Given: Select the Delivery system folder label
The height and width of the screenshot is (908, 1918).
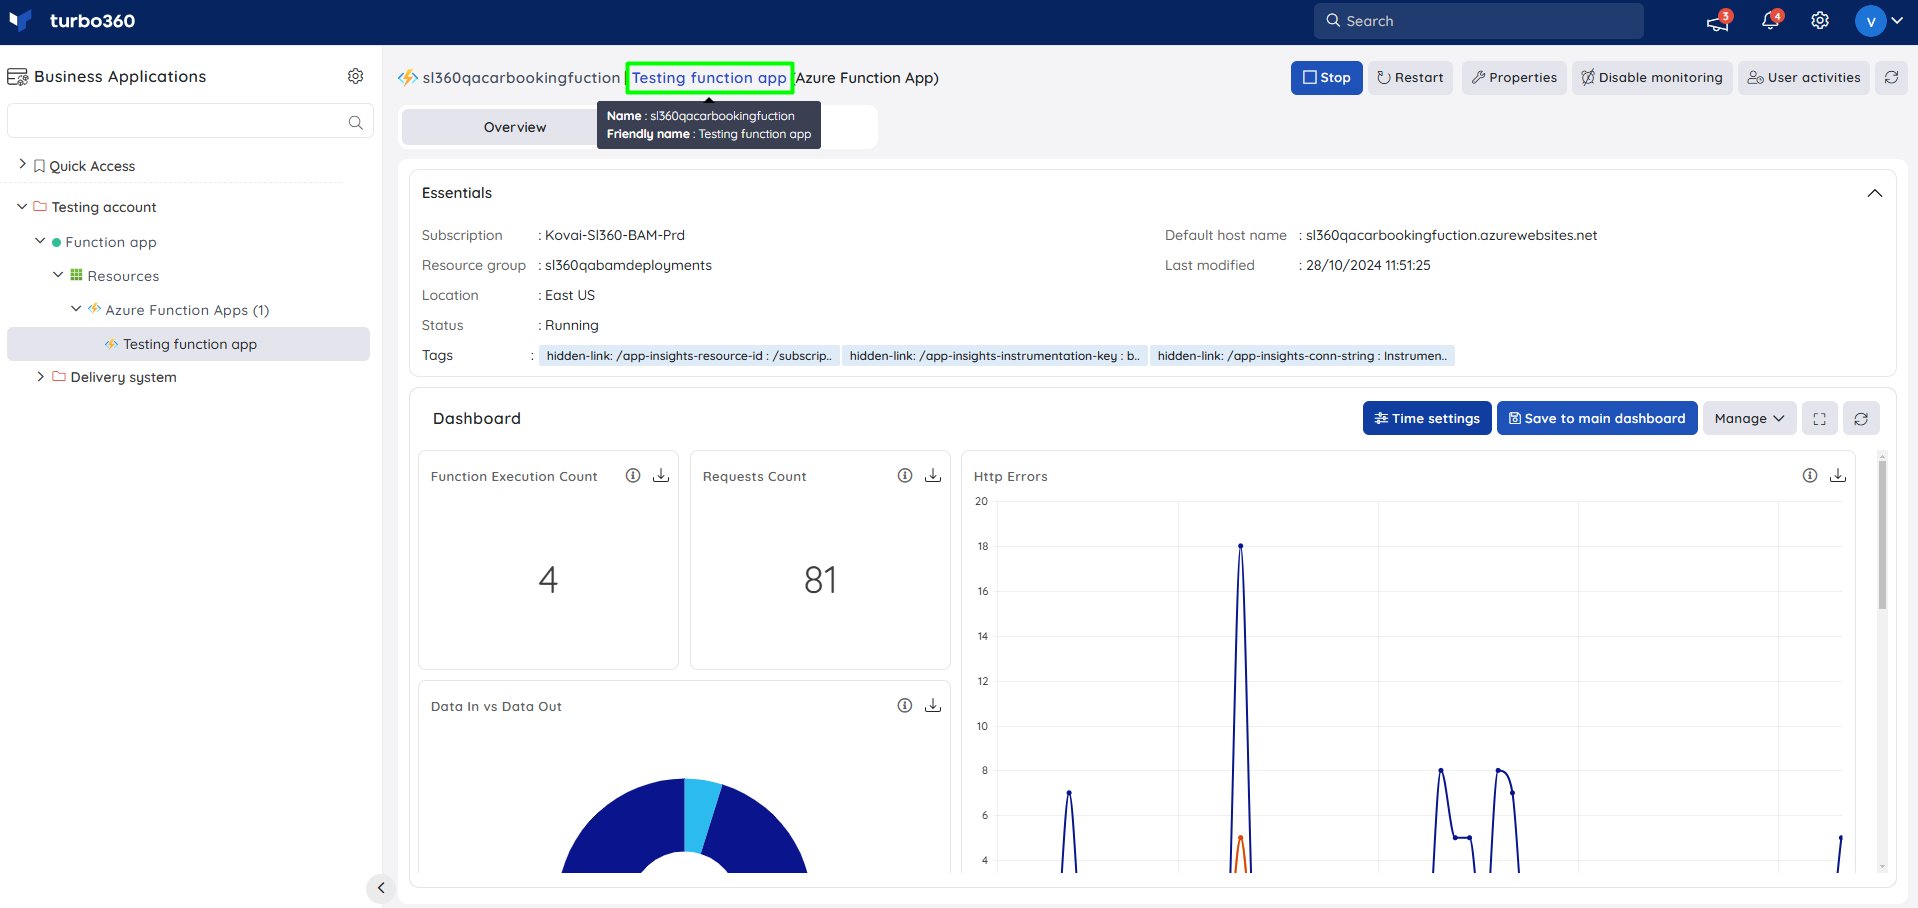Looking at the screenshot, I should click(123, 377).
